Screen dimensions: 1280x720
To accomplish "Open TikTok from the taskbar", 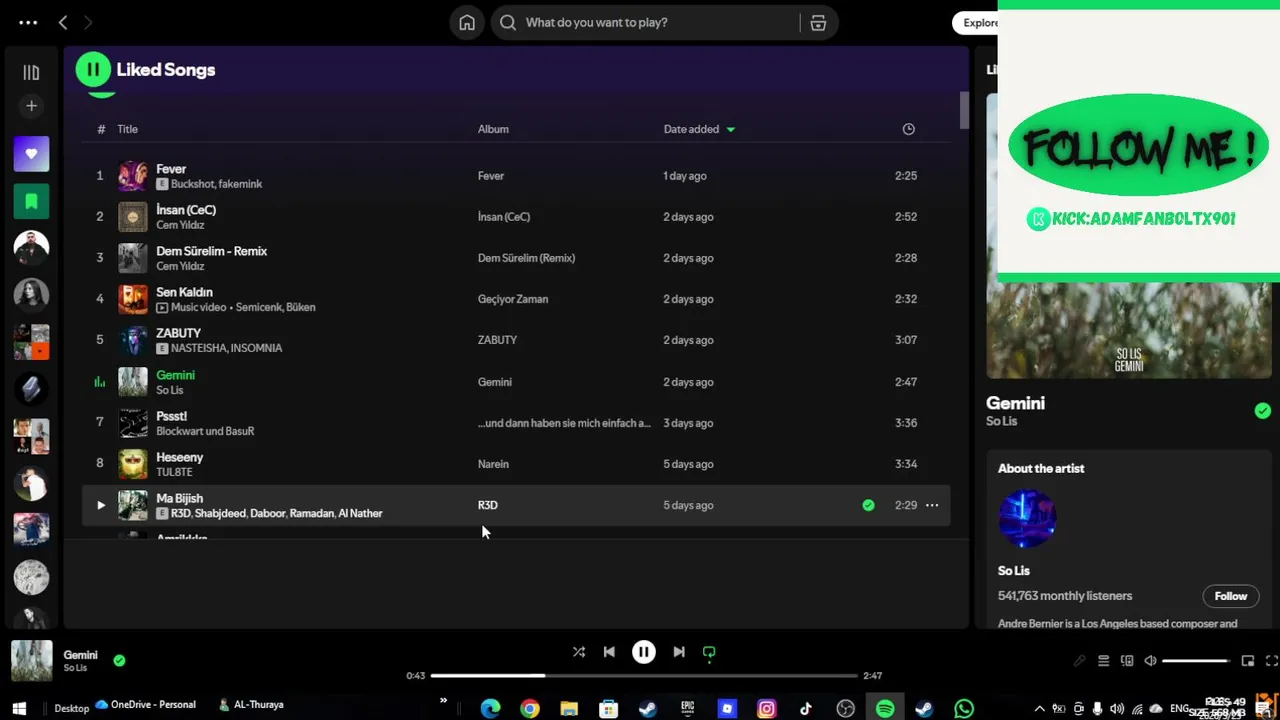I will (x=806, y=709).
